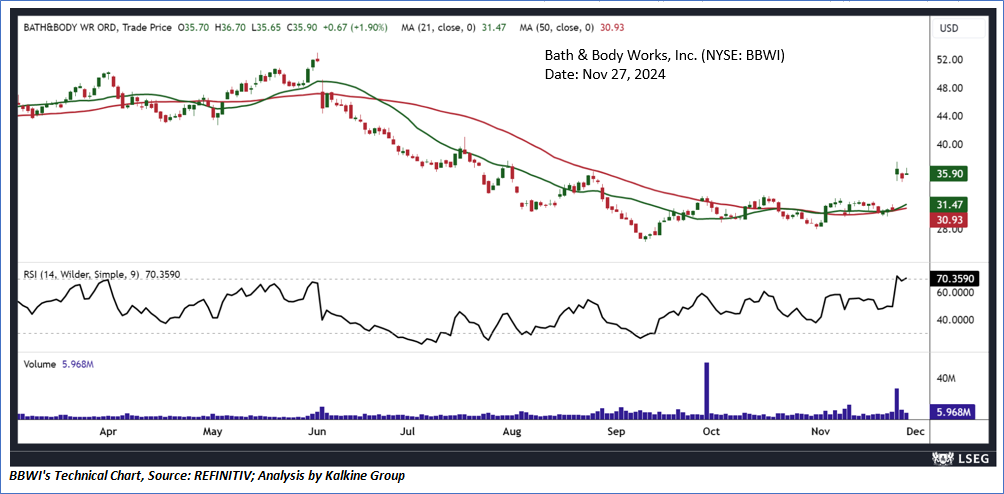Click the 52.00 price axis label

point(949,60)
